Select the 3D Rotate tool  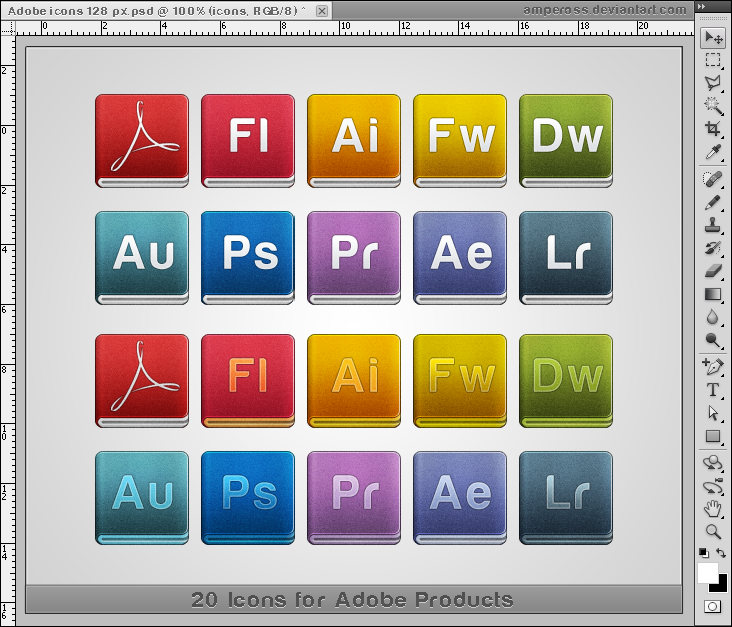[x=713, y=463]
